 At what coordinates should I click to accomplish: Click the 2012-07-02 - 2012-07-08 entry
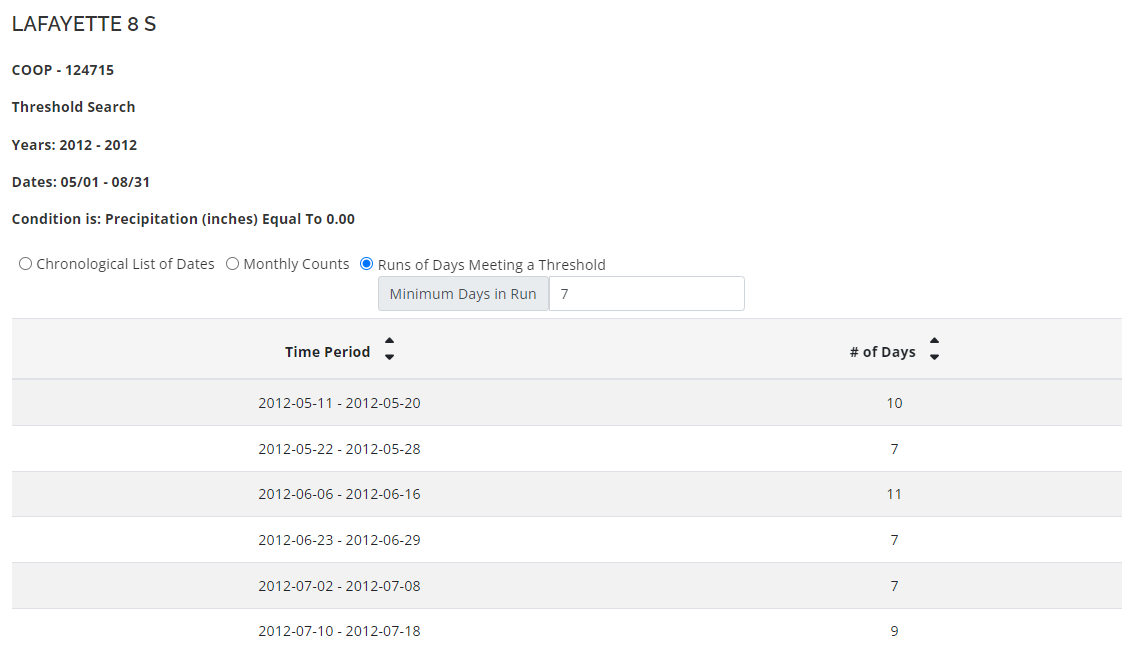pyautogui.click(x=339, y=586)
